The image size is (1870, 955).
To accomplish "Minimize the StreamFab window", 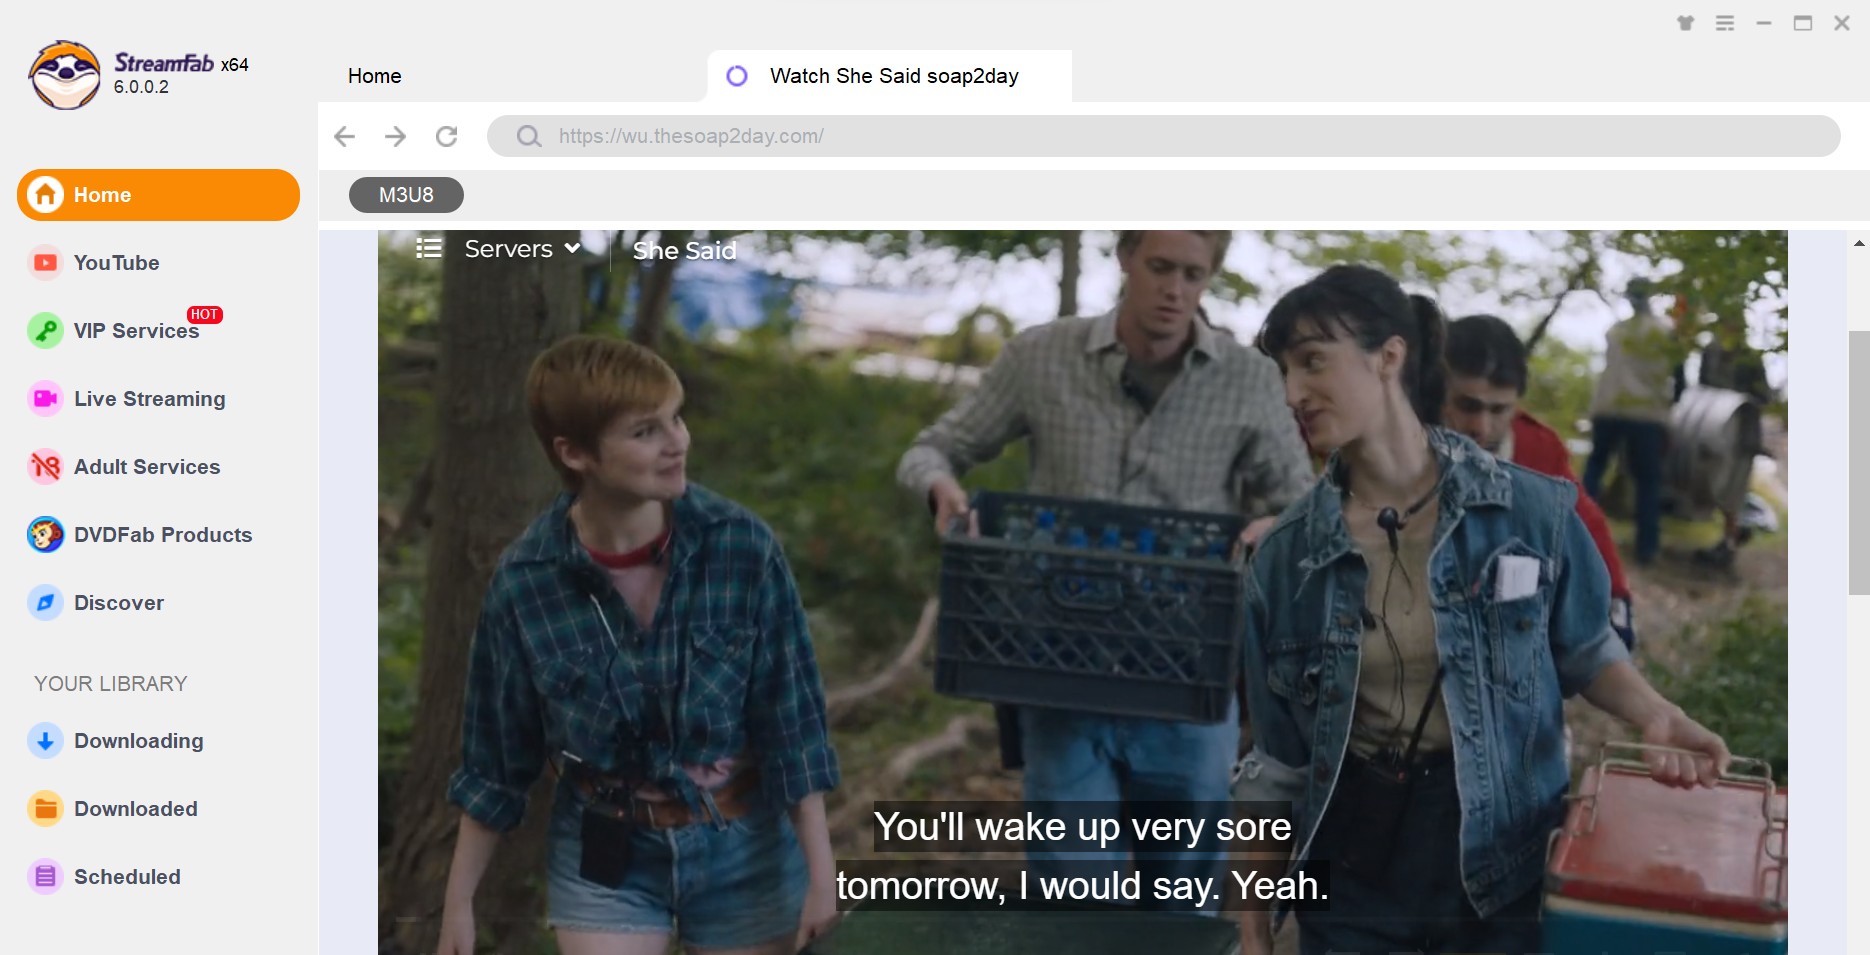I will pyautogui.click(x=1764, y=23).
